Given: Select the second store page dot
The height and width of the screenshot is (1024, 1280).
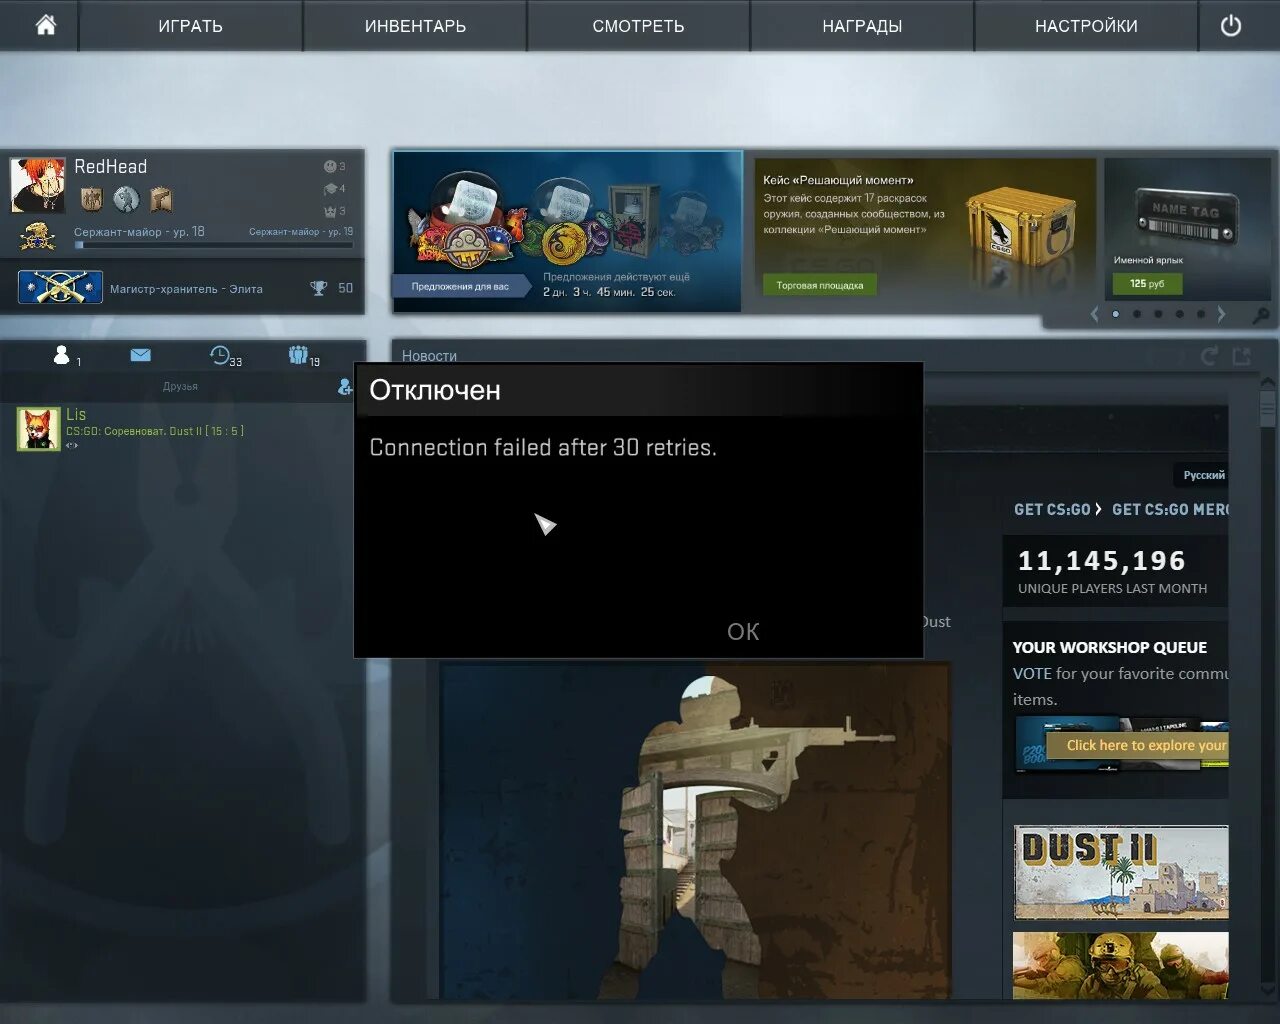Looking at the screenshot, I should tap(1137, 314).
